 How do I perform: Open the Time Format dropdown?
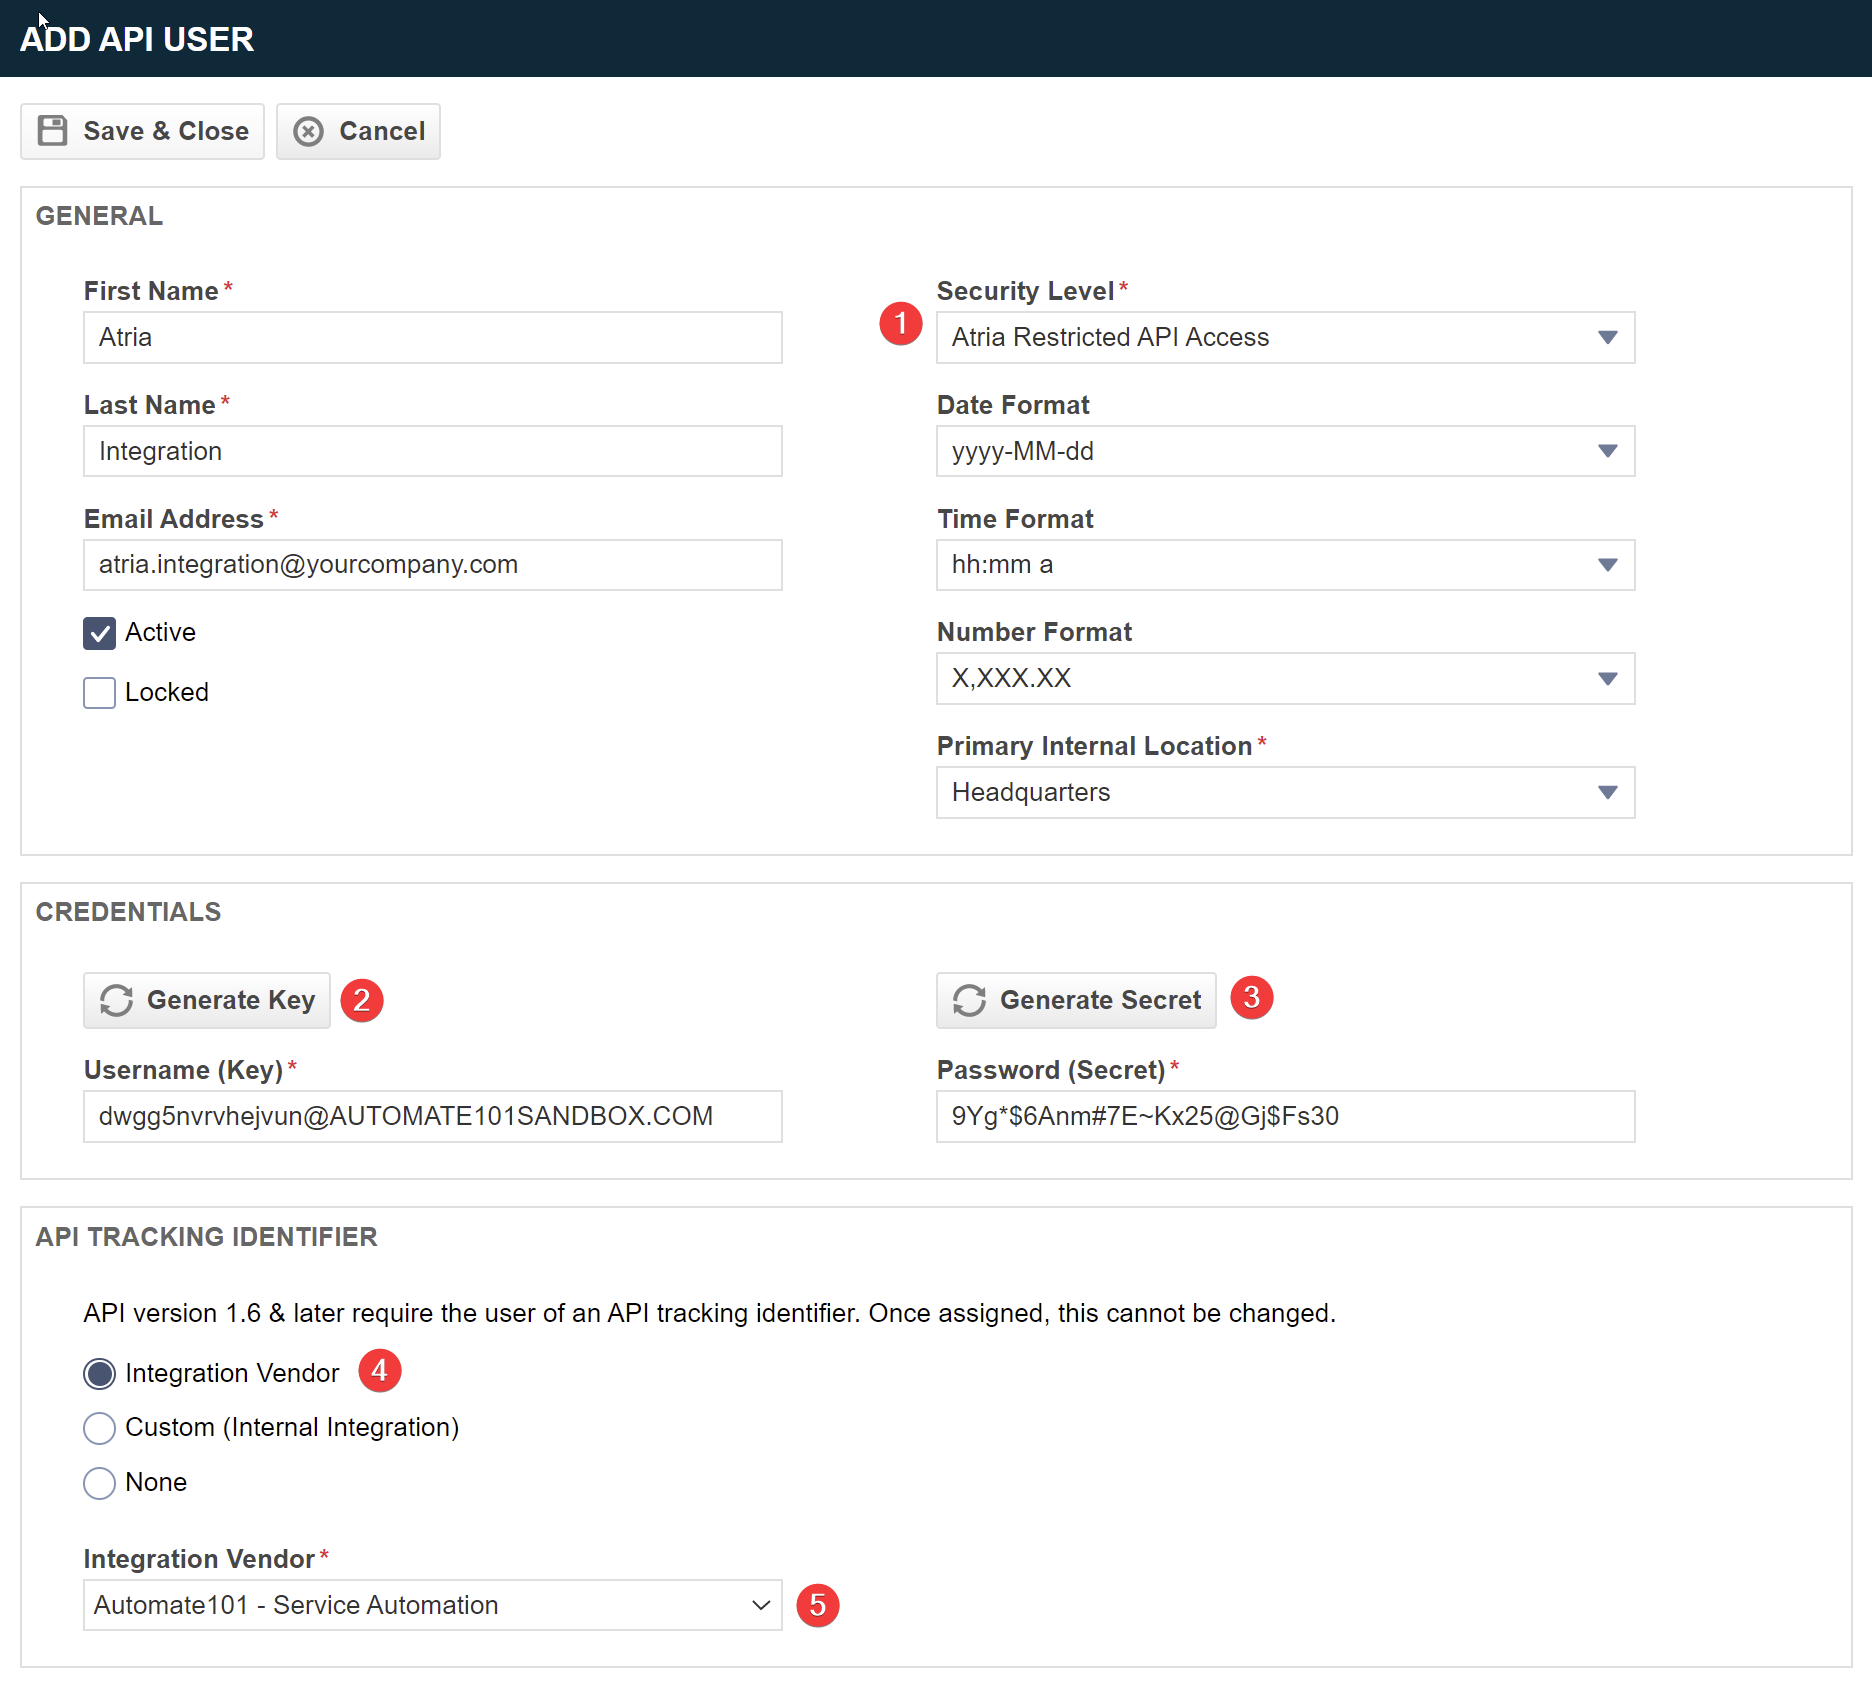(1284, 565)
